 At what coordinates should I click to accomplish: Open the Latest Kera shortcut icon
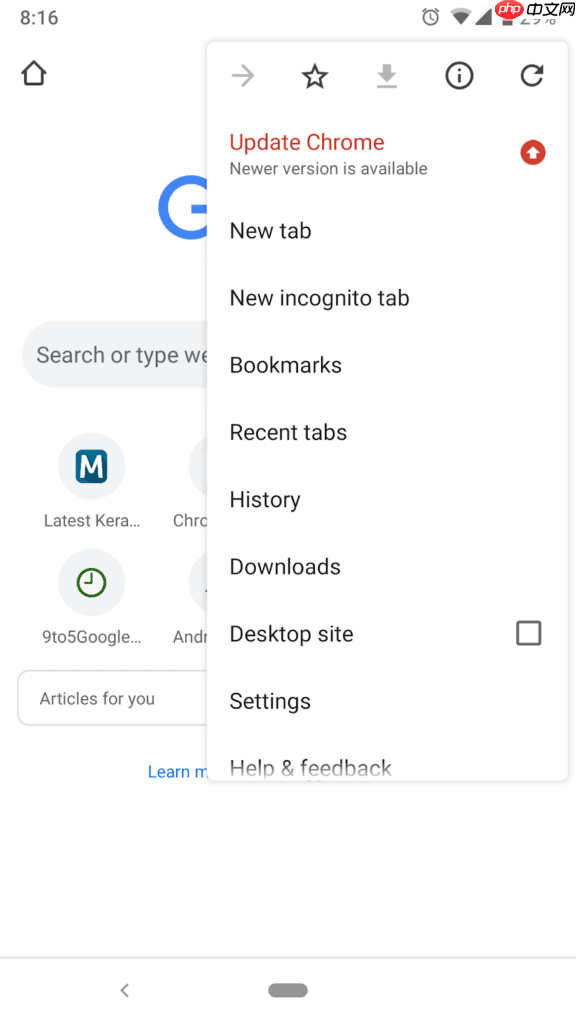tap(91, 465)
